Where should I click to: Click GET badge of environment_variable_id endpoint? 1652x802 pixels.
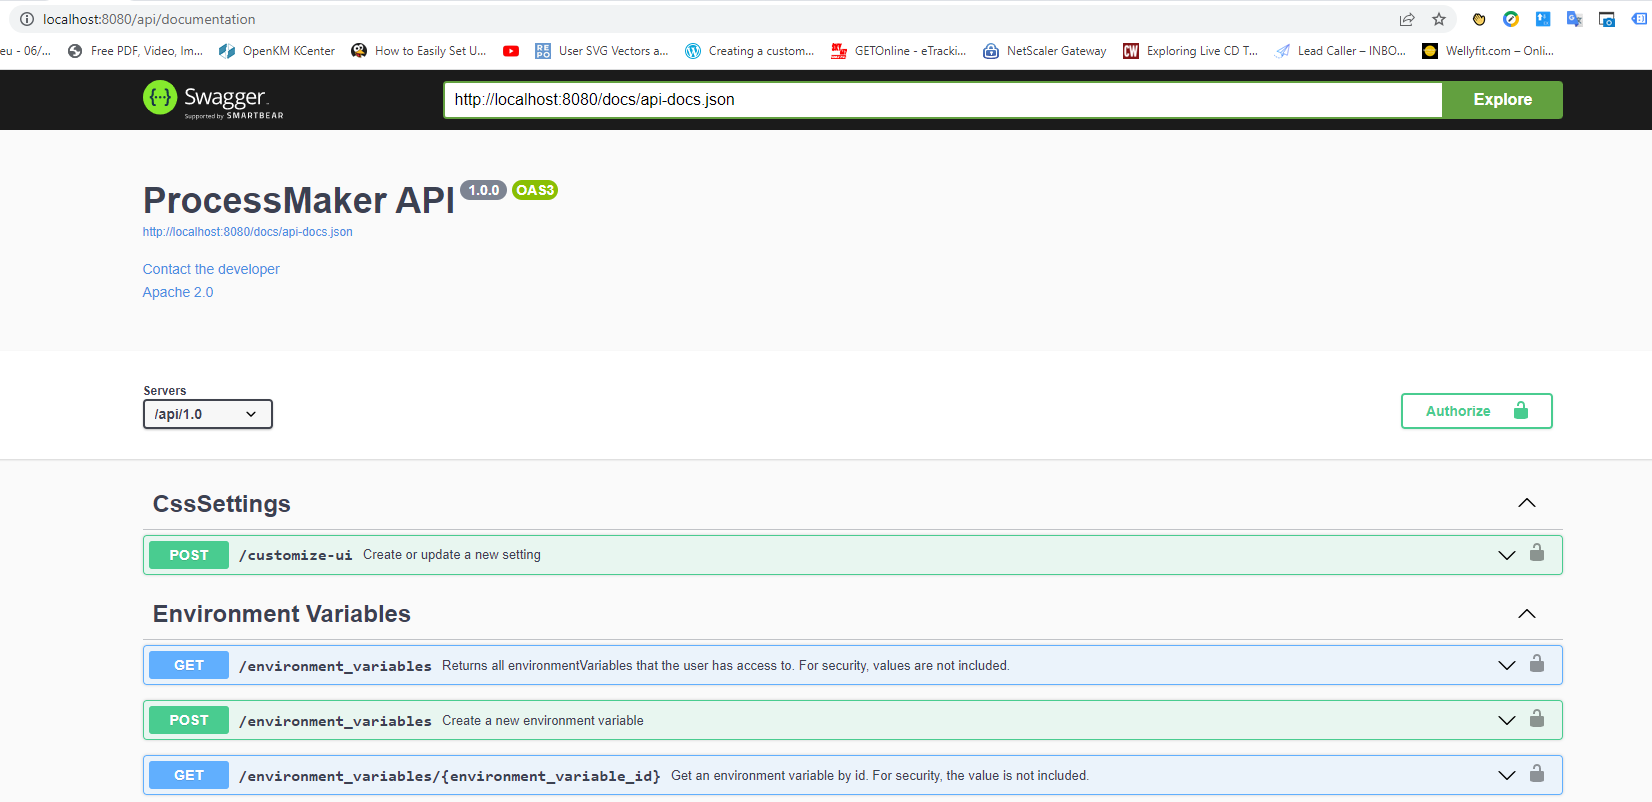click(x=189, y=775)
